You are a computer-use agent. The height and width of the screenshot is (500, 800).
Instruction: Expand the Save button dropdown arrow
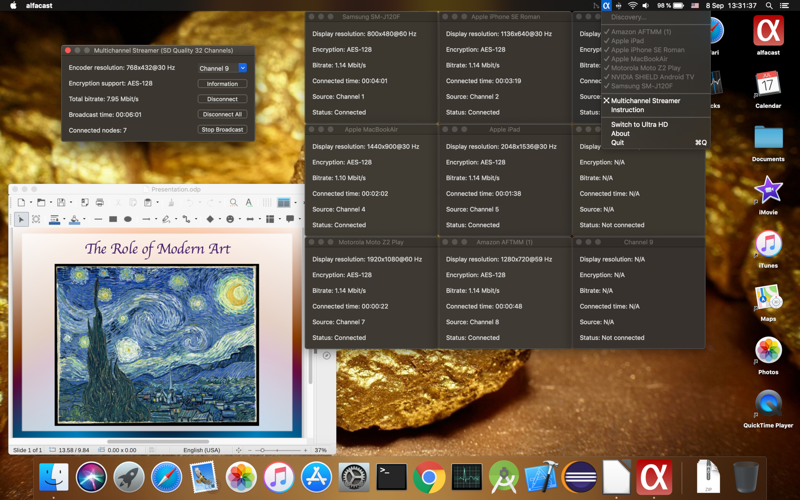tap(71, 202)
